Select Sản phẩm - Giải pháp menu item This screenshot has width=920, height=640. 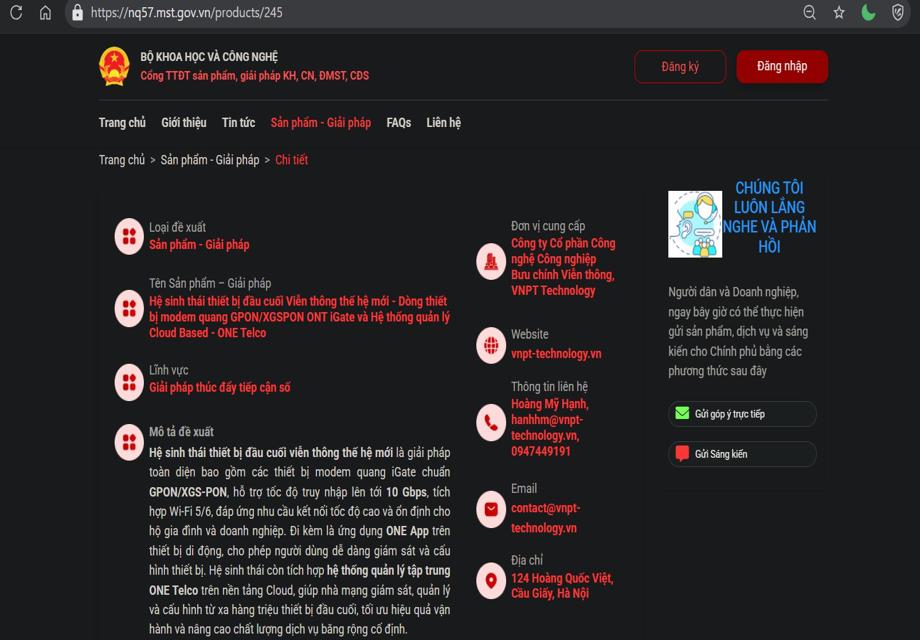(321, 123)
